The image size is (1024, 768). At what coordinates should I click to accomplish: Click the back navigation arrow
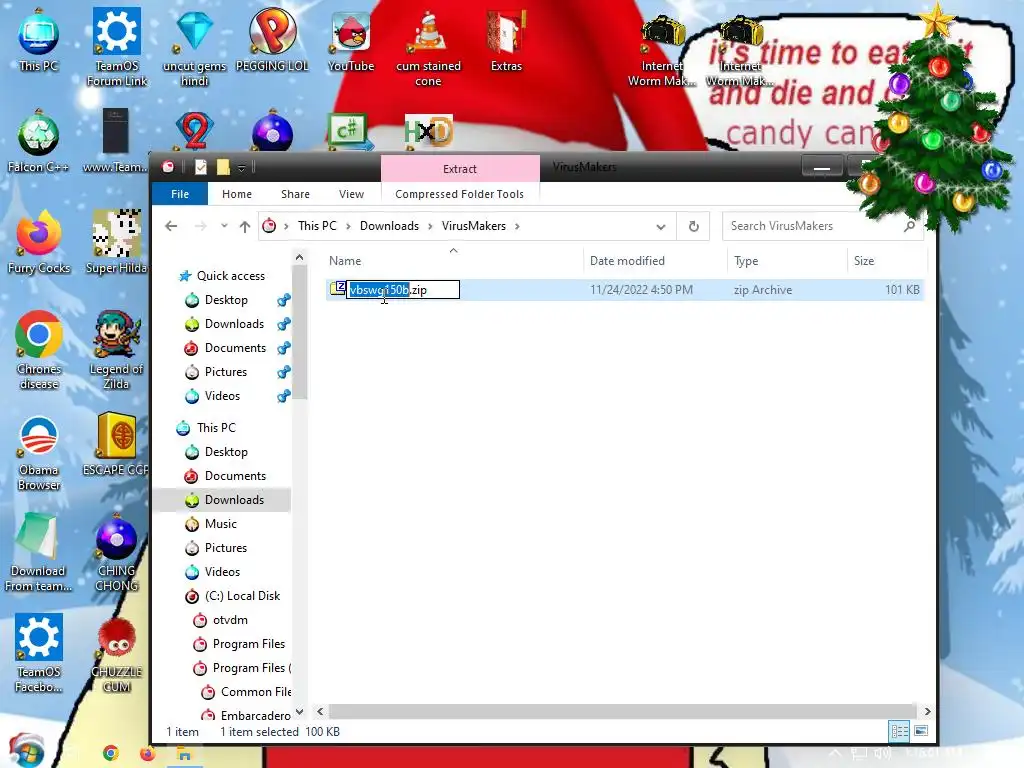pyautogui.click(x=171, y=226)
